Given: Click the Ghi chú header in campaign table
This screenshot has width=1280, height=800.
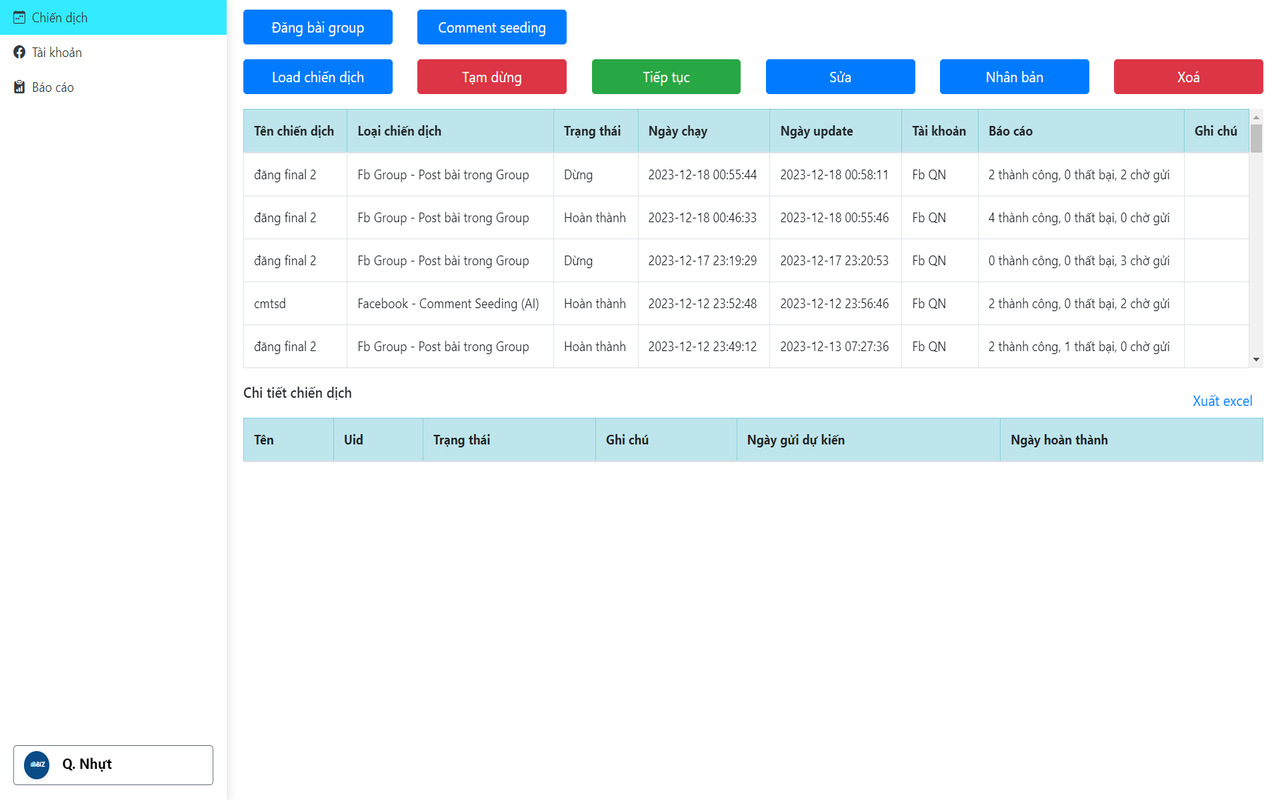Looking at the screenshot, I should pyautogui.click(x=1216, y=131).
